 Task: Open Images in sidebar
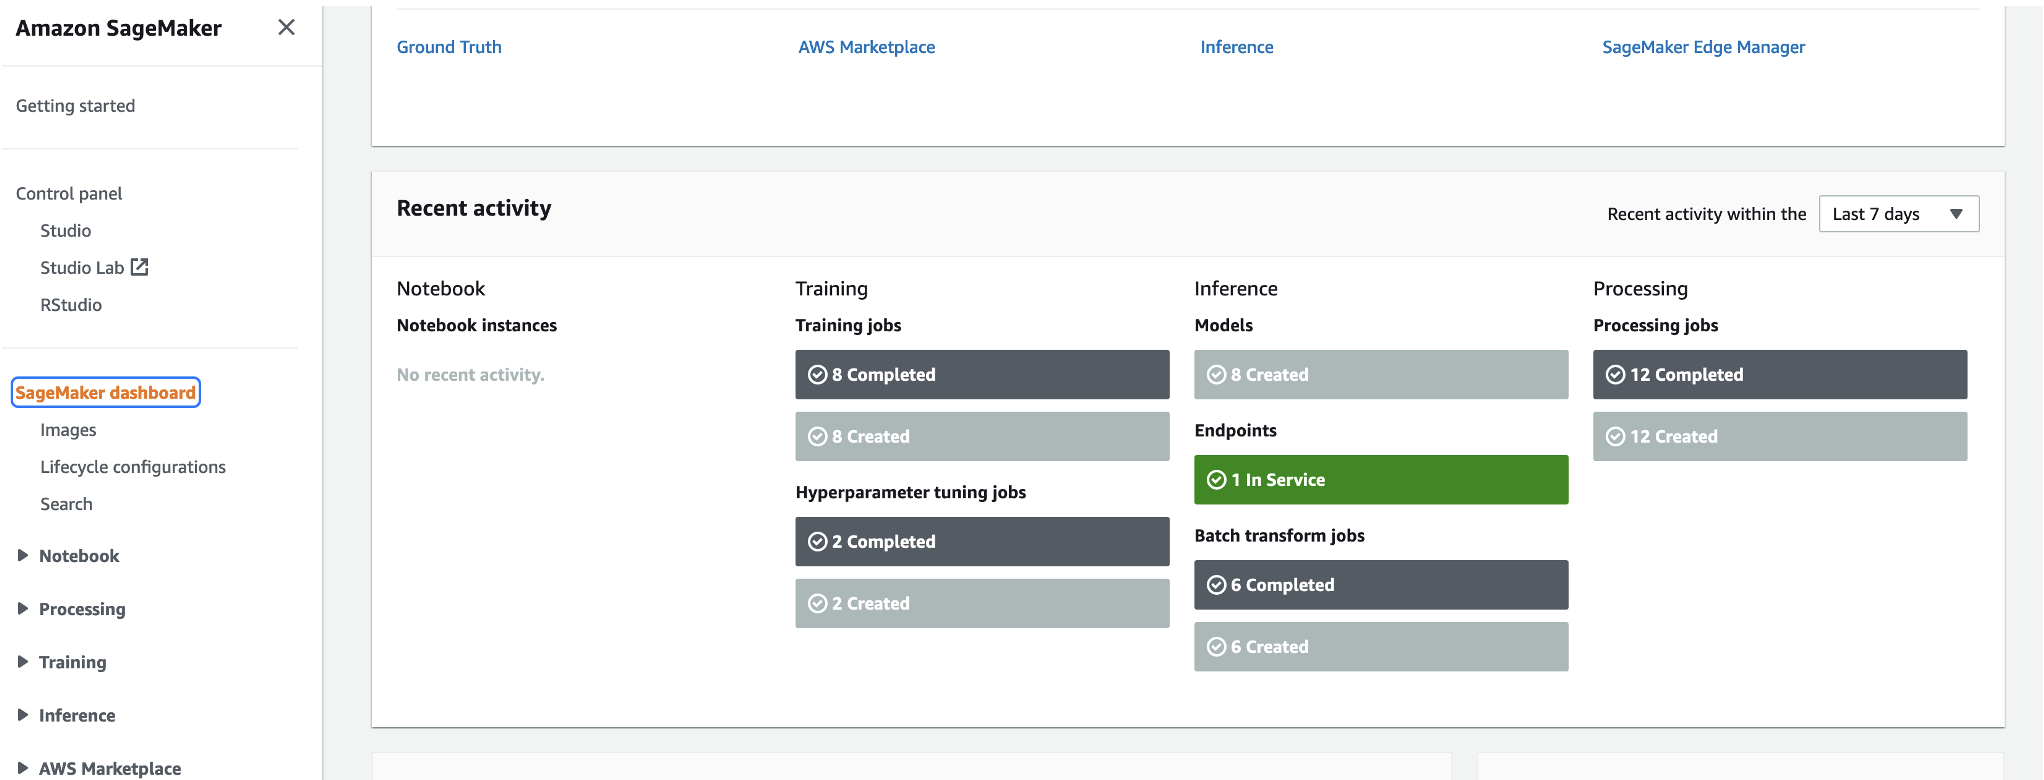68,430
